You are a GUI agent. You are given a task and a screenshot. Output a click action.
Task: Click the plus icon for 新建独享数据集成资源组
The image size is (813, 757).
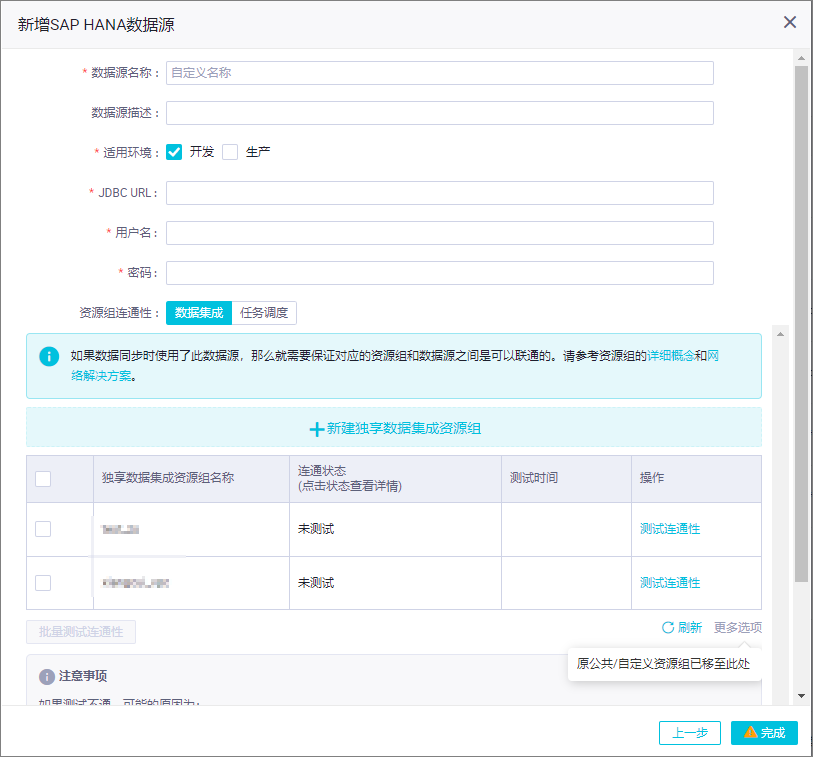click(x=316, y=429)
